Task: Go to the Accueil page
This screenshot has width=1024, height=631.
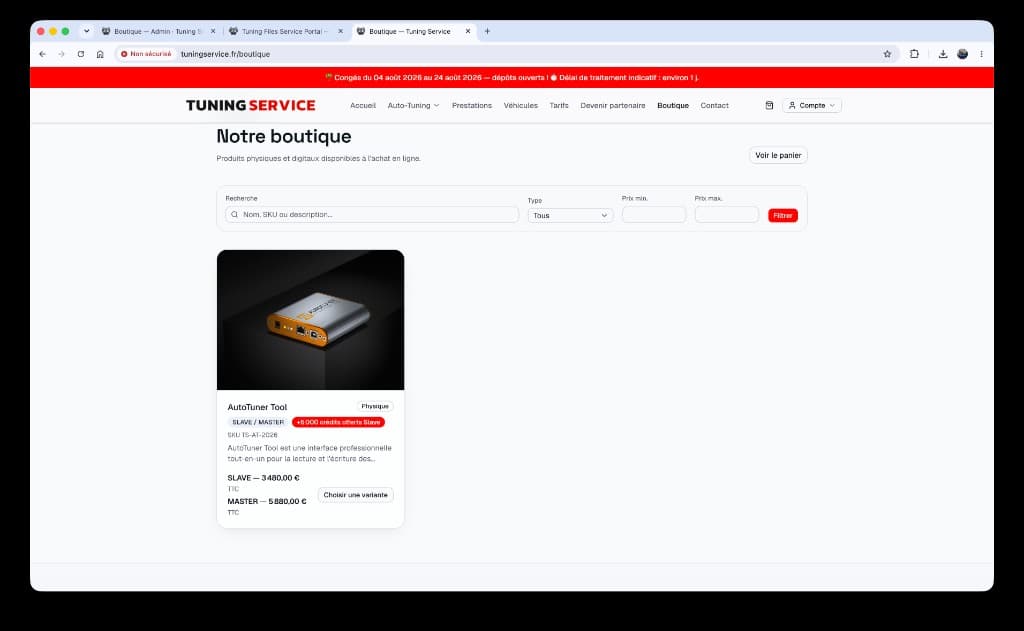Action: [362, 105]
